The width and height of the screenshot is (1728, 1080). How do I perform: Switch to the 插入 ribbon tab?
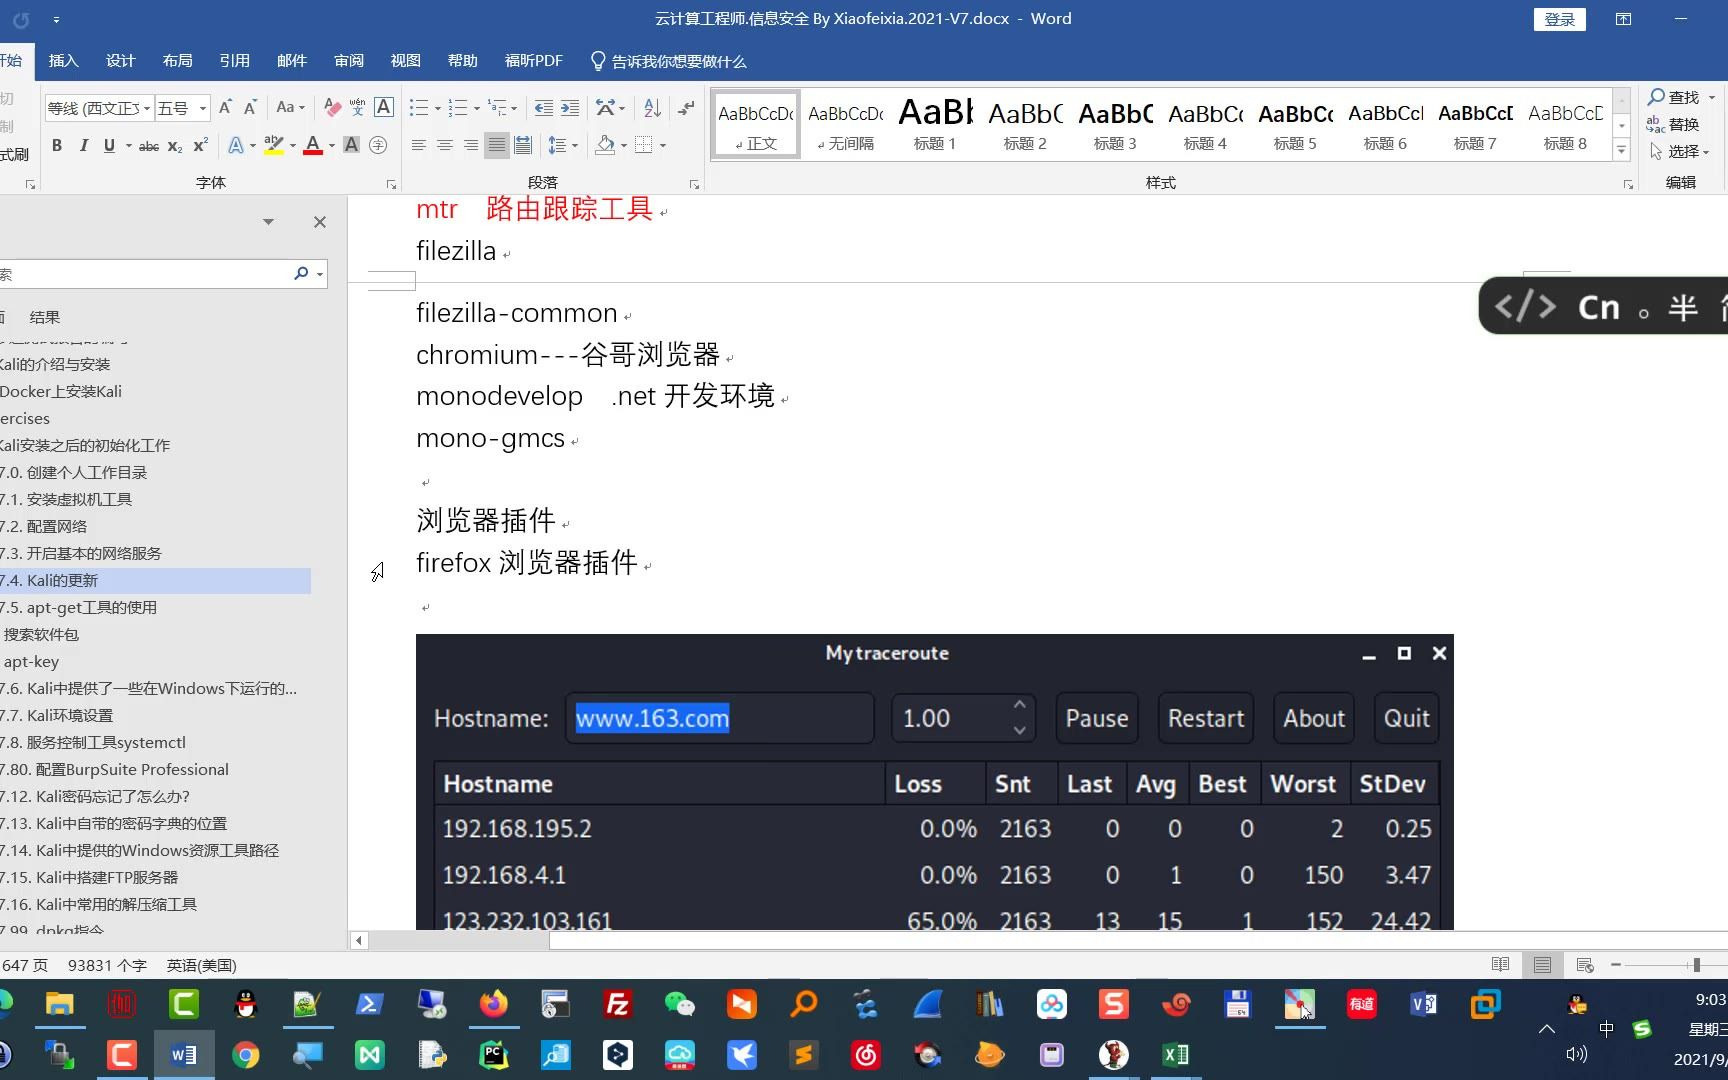pos(63,61)
